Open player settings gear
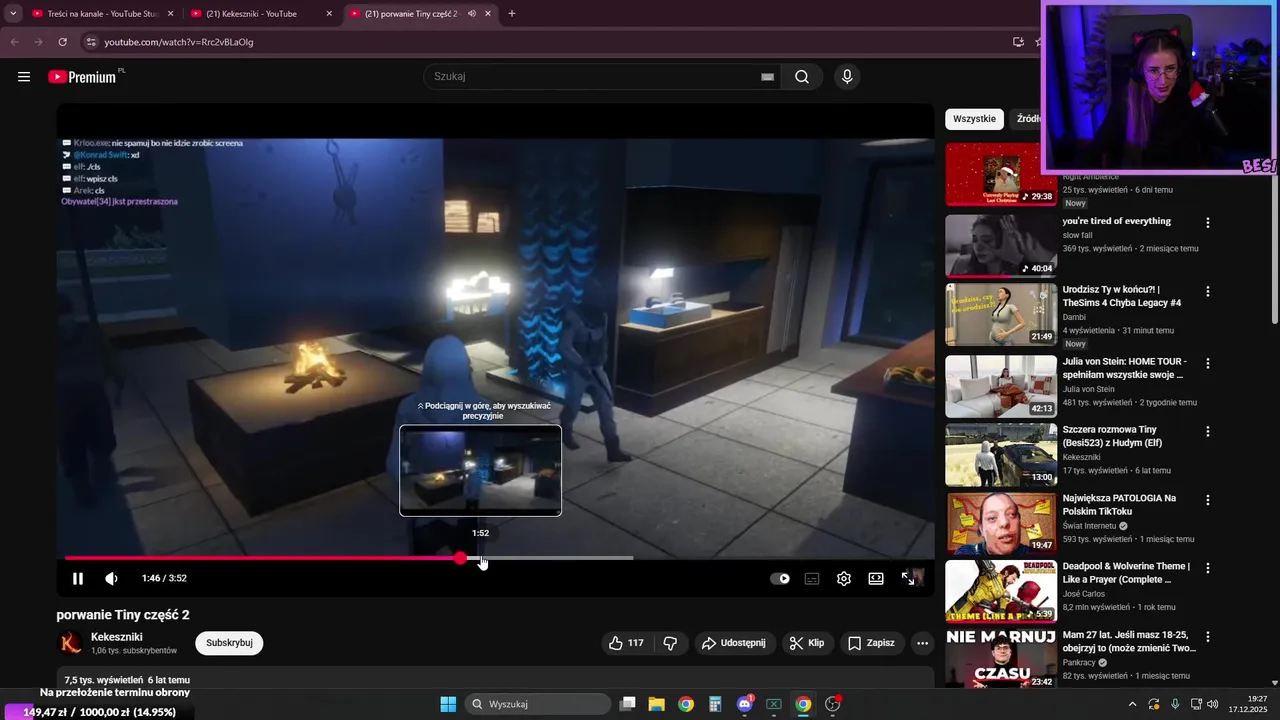1280x720 pixels. coord(844,578)
